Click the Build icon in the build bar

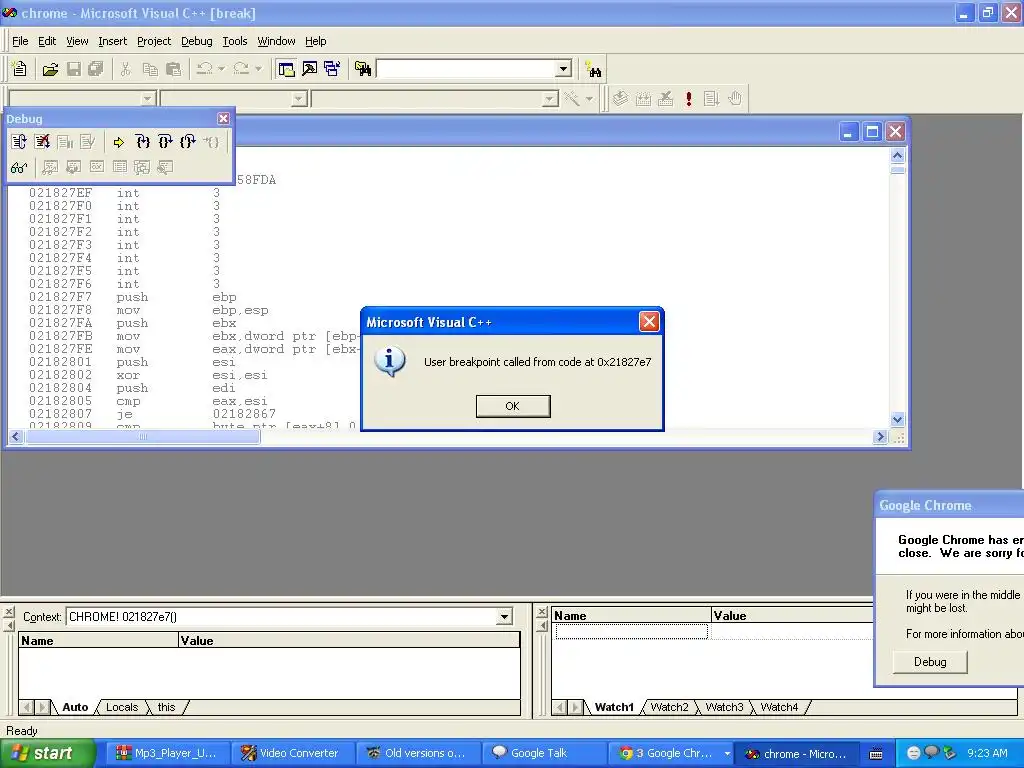[x=643, y=99]
